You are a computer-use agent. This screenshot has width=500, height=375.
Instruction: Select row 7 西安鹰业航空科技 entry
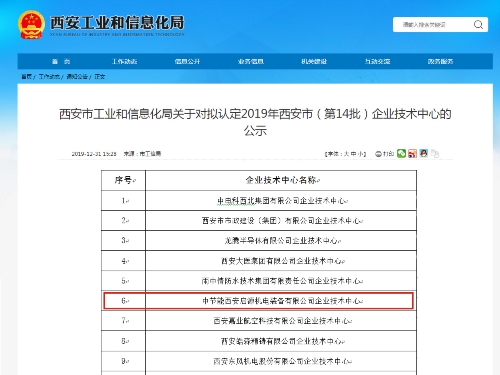pos(259,321)
